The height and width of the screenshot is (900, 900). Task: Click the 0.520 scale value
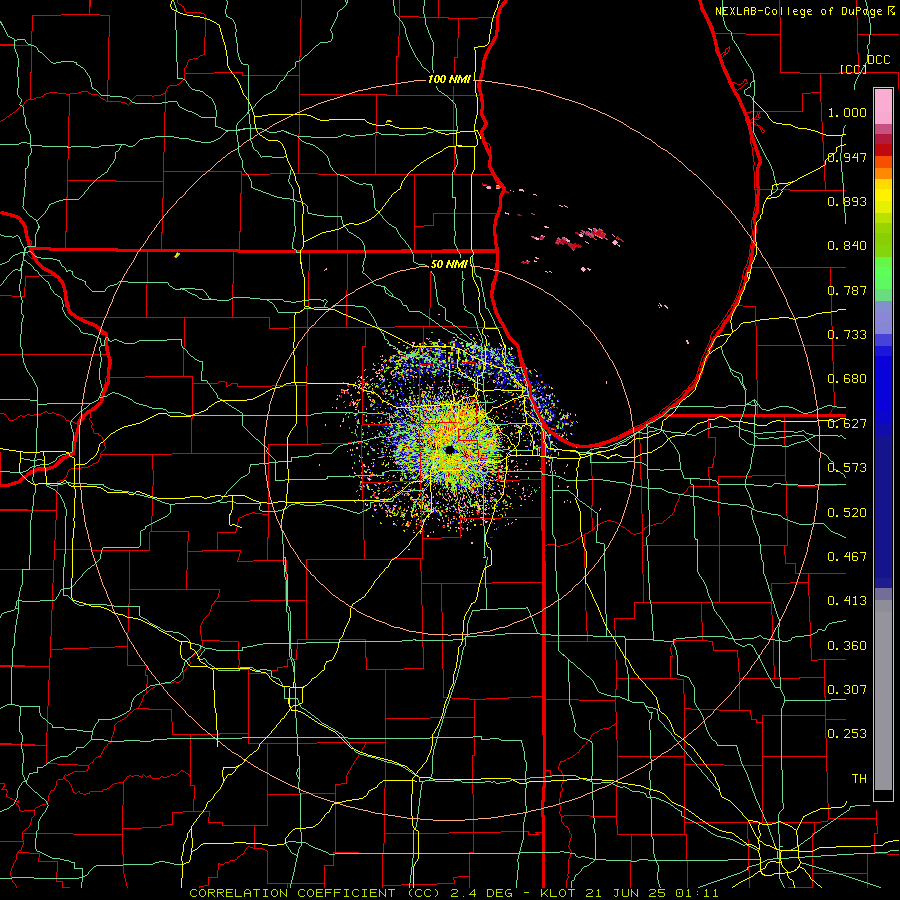coord(847,513)
